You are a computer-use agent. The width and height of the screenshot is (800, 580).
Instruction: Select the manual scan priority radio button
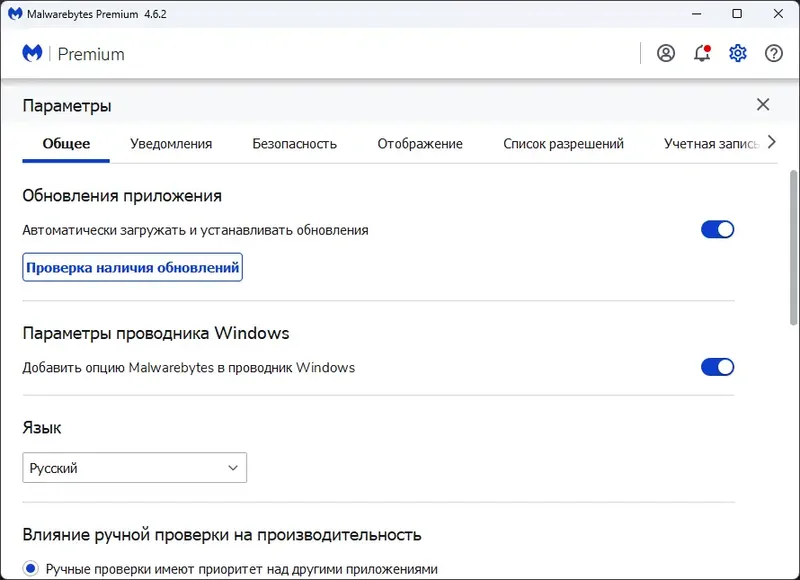31,567
